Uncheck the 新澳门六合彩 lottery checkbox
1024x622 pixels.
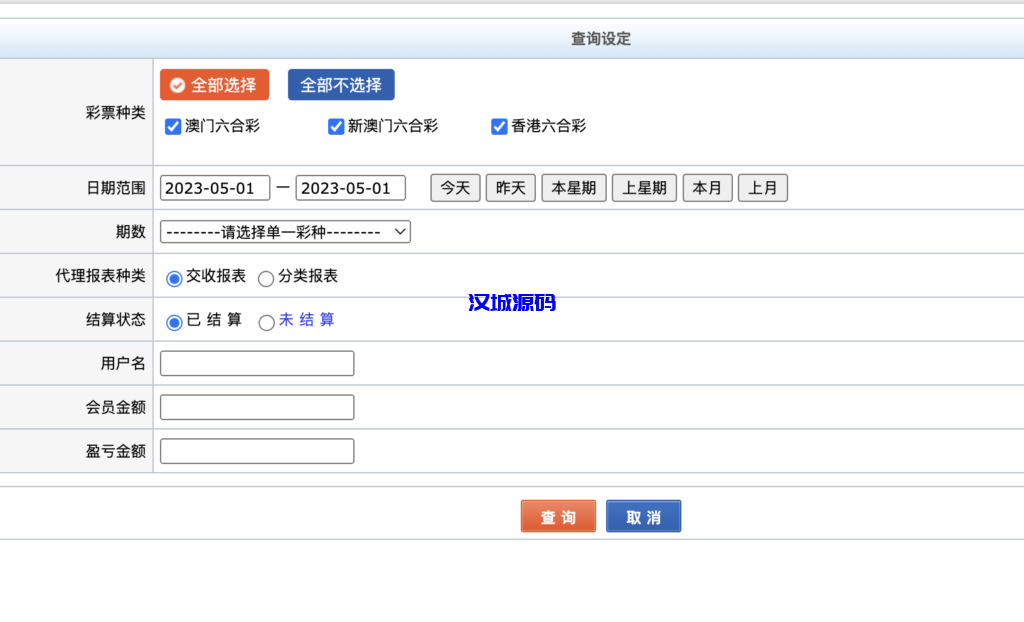[x=335, y=126]
